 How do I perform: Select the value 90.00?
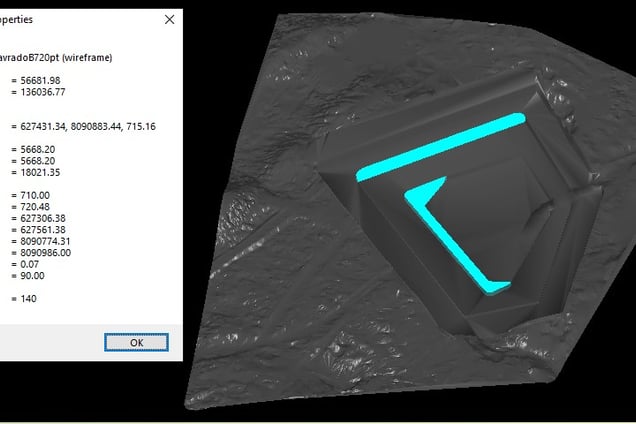point(32,276)
